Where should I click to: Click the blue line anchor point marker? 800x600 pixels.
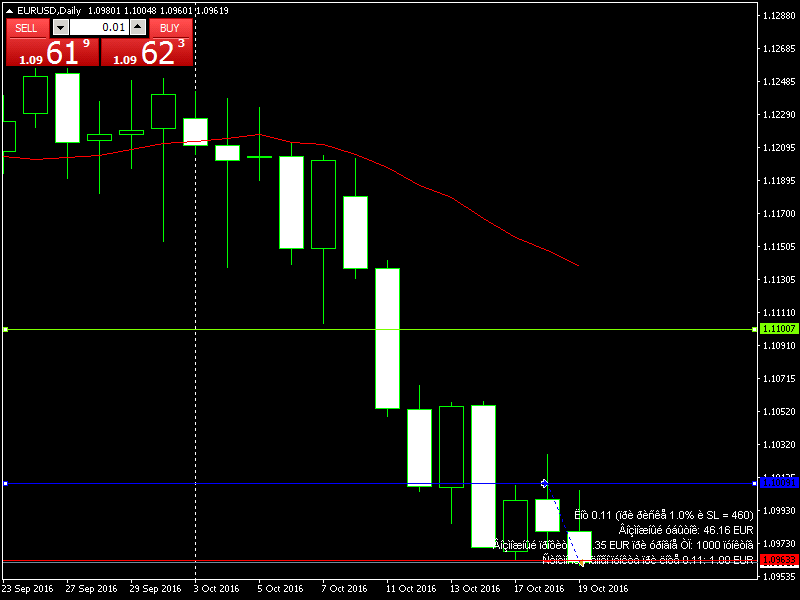pyautogui.click(x=544, y=483)
